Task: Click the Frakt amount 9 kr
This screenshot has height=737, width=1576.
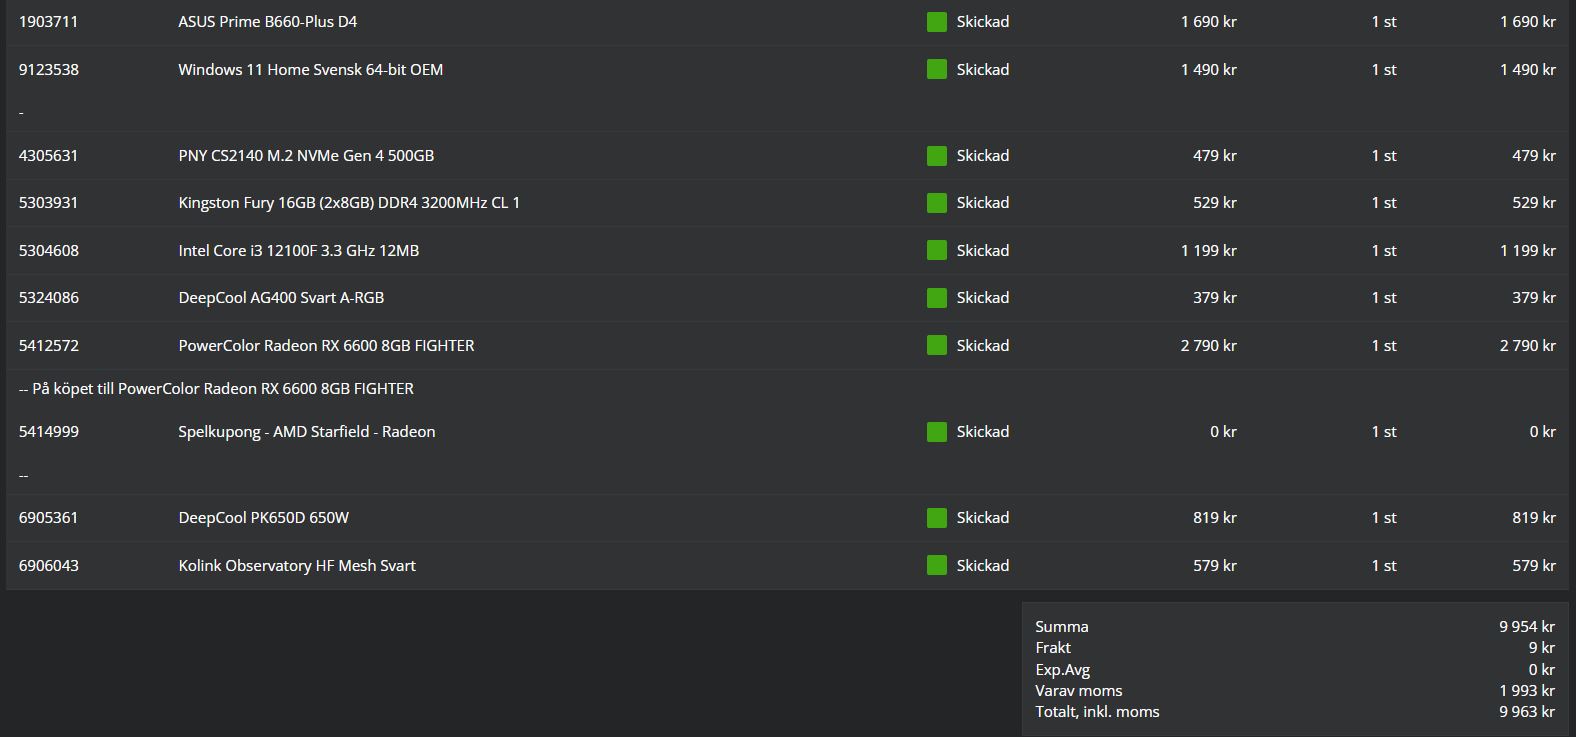Action: point(1542,648)
